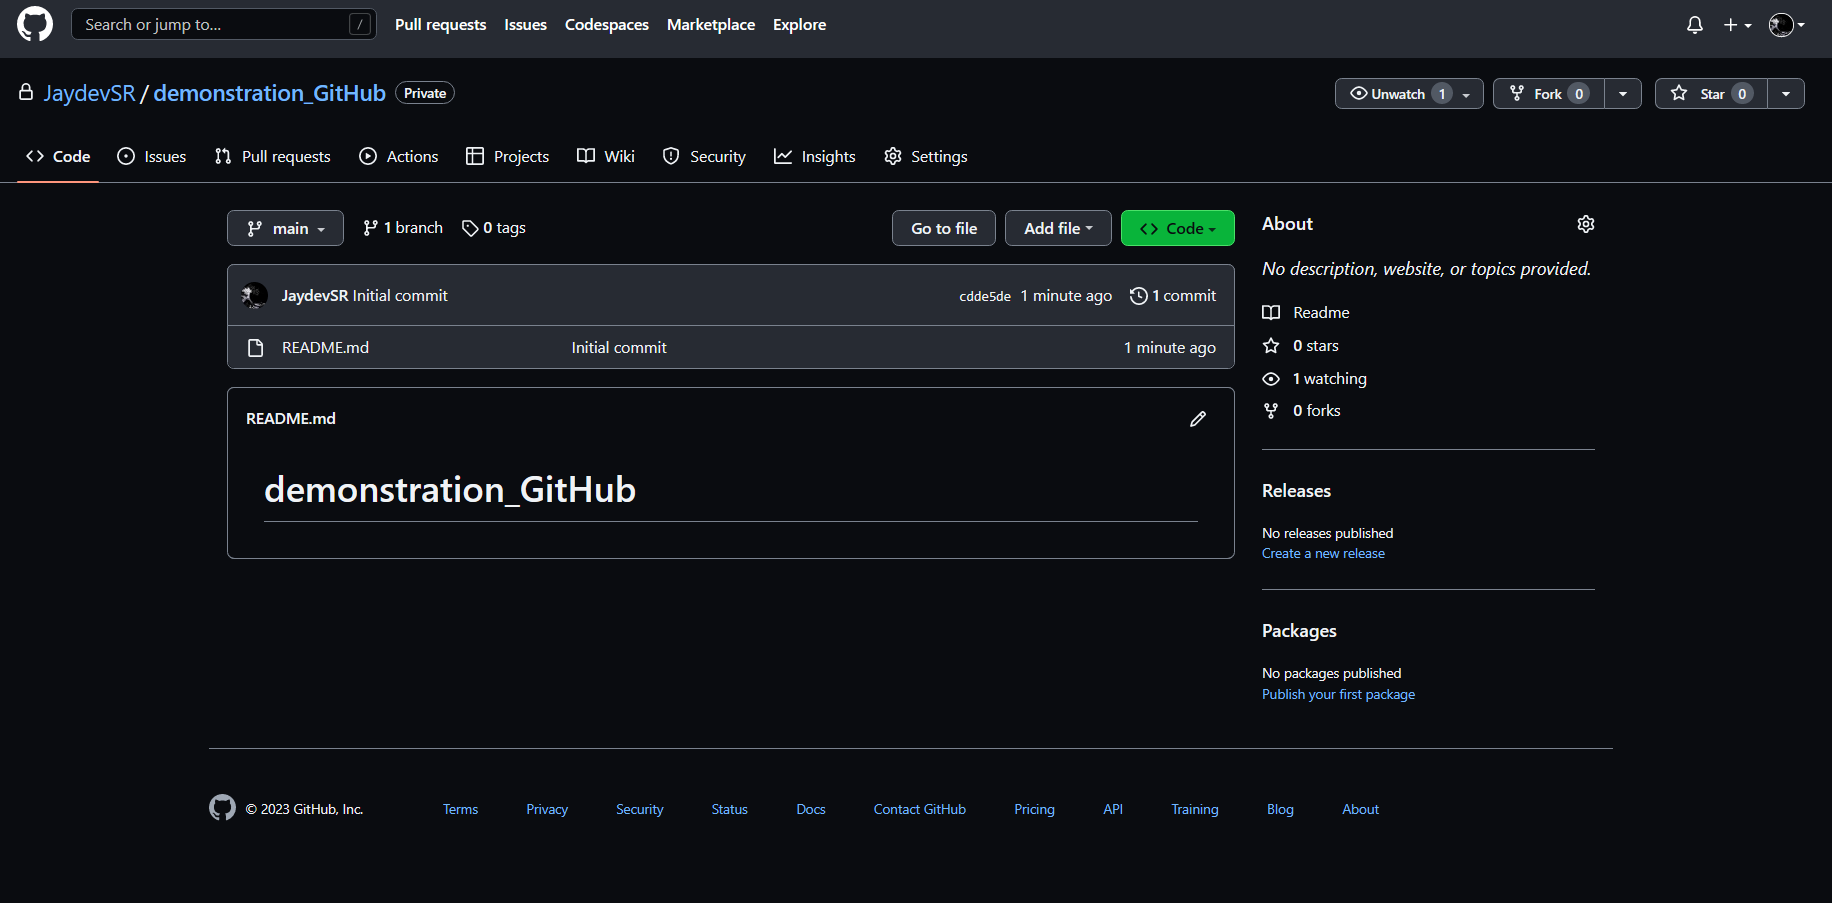The image size is (1832, 903).
Task: Open the repository Security tab
Action: [704, 156]
